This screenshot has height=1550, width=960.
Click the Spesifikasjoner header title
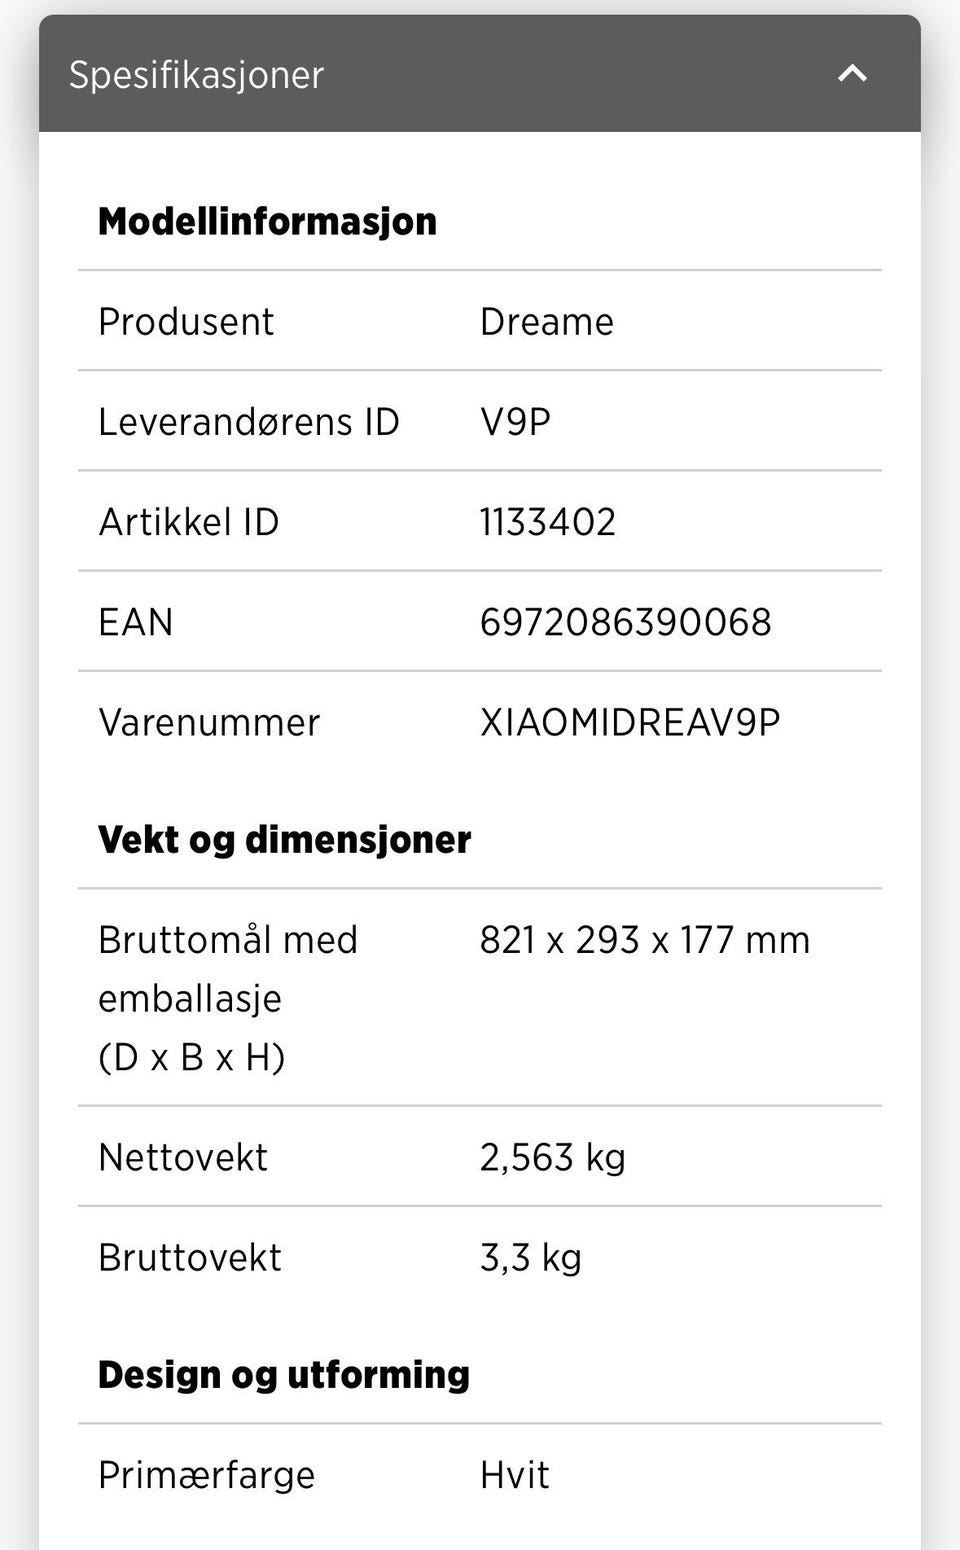tap(196, 76)
